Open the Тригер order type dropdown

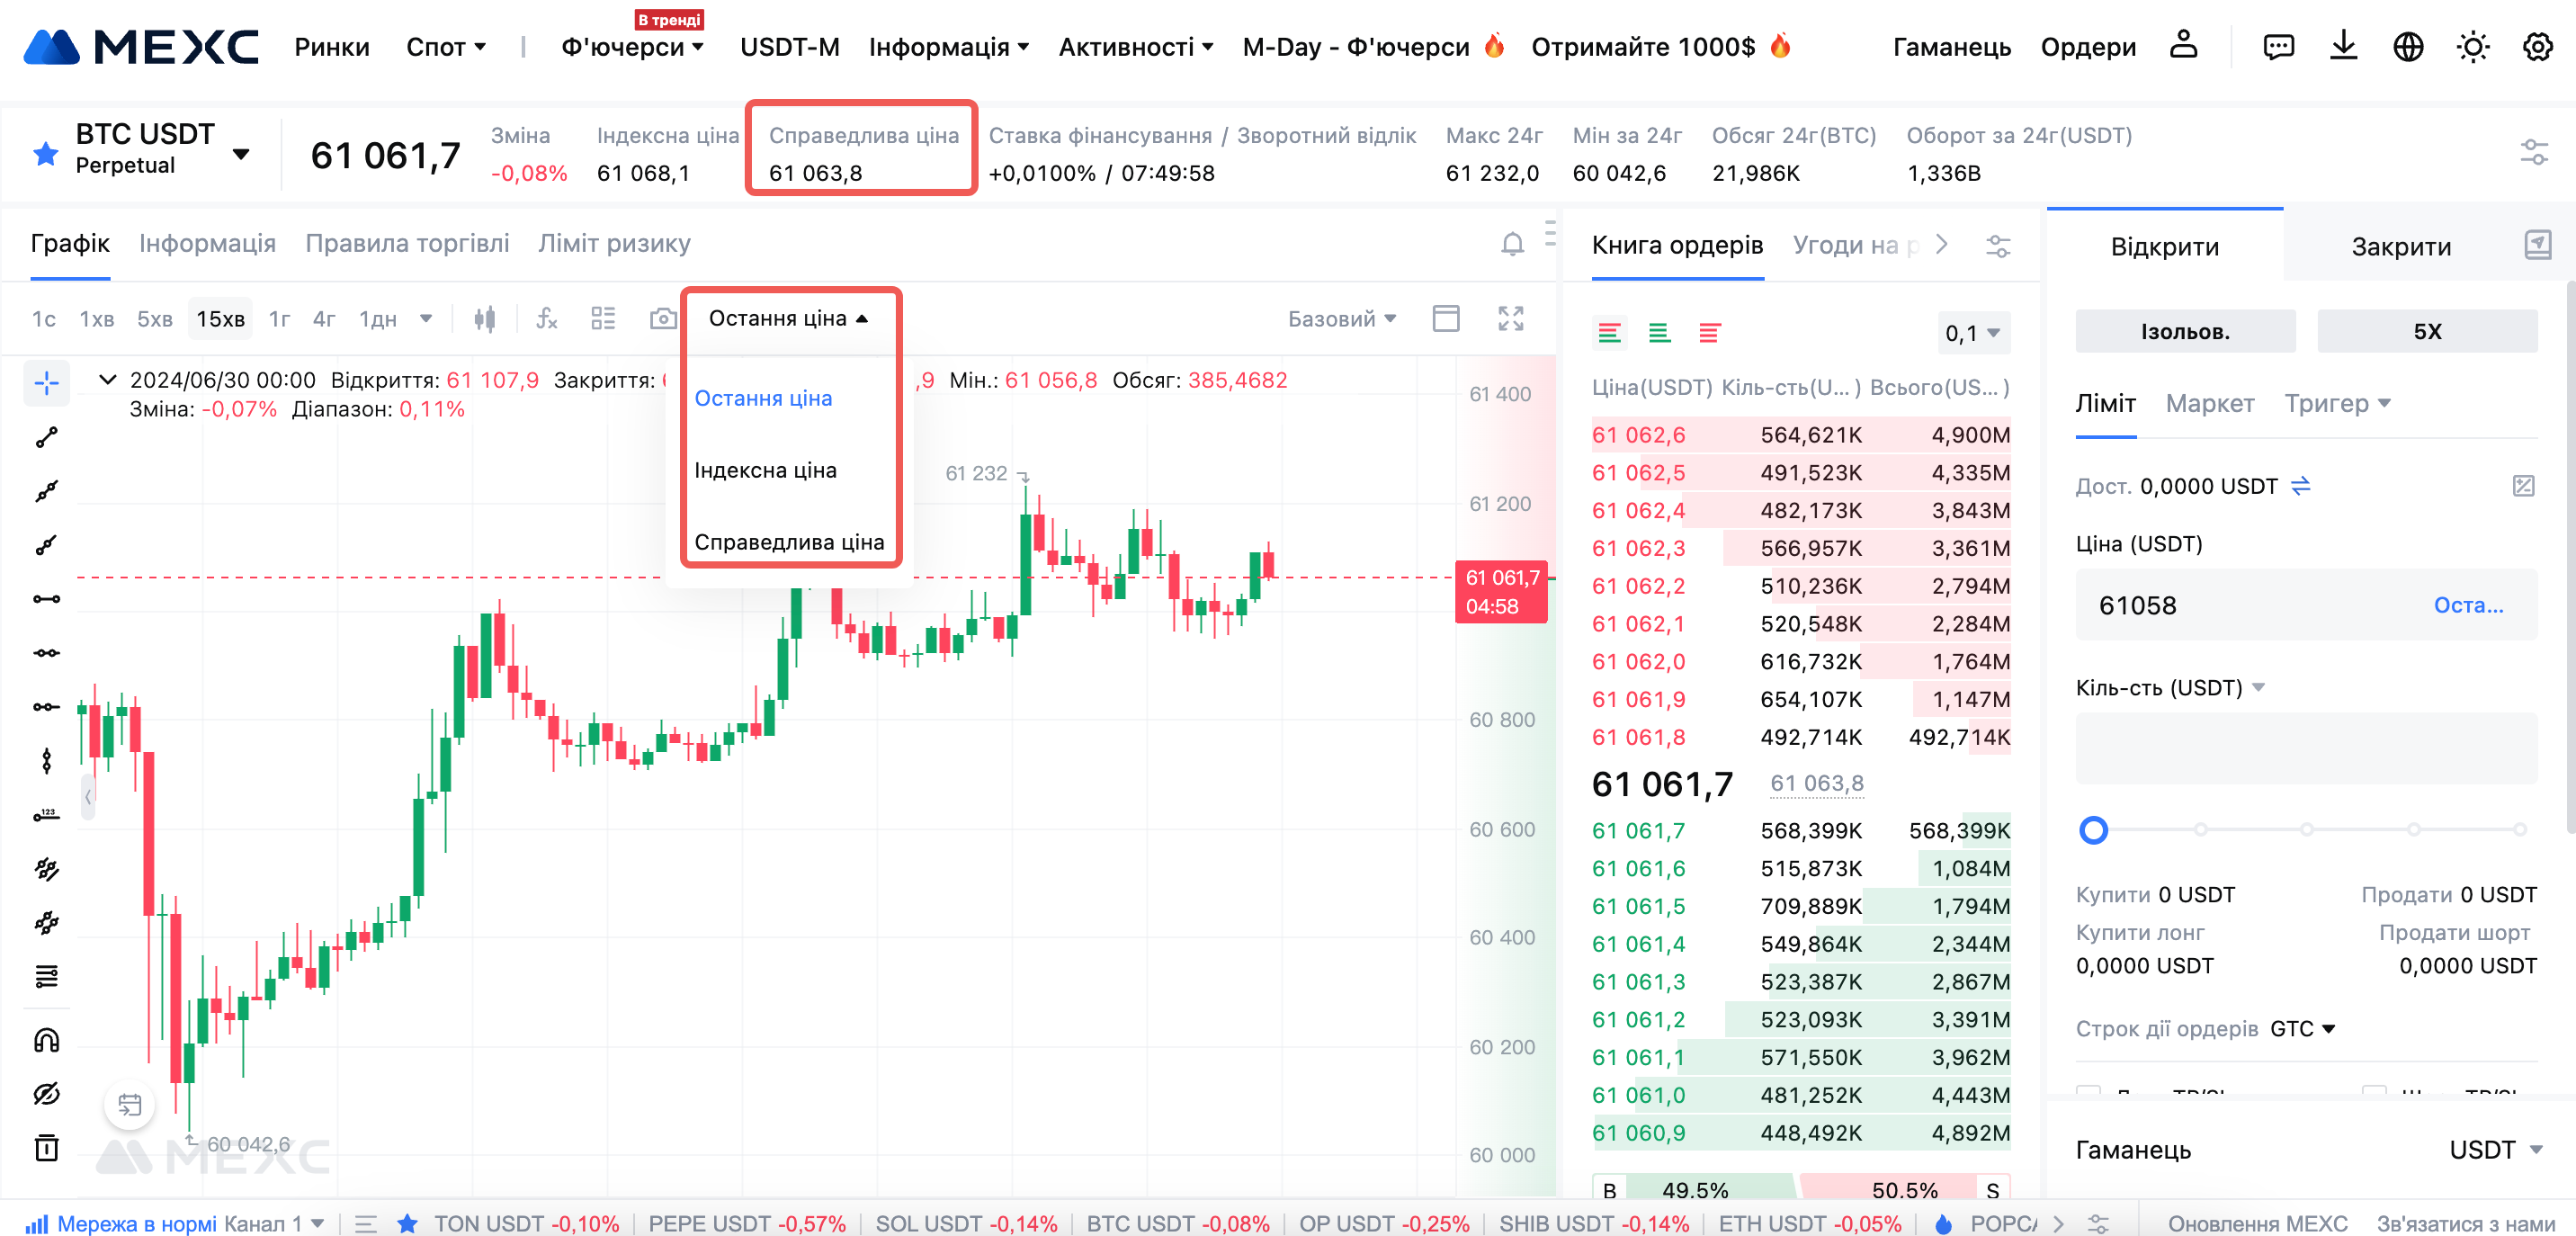2337,403
